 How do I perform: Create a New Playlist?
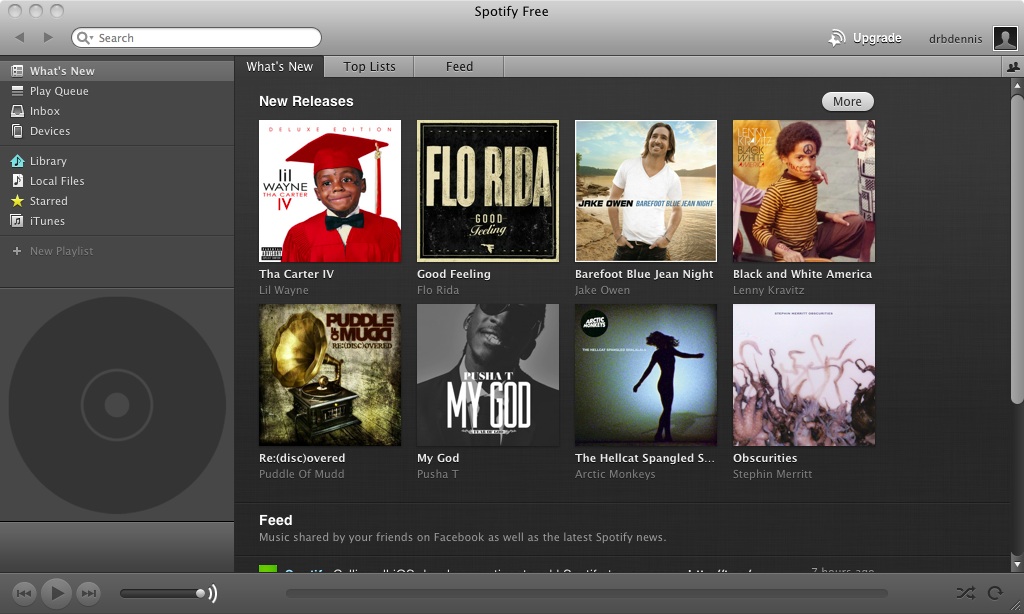pyautogui.click(x=61, y=251)
